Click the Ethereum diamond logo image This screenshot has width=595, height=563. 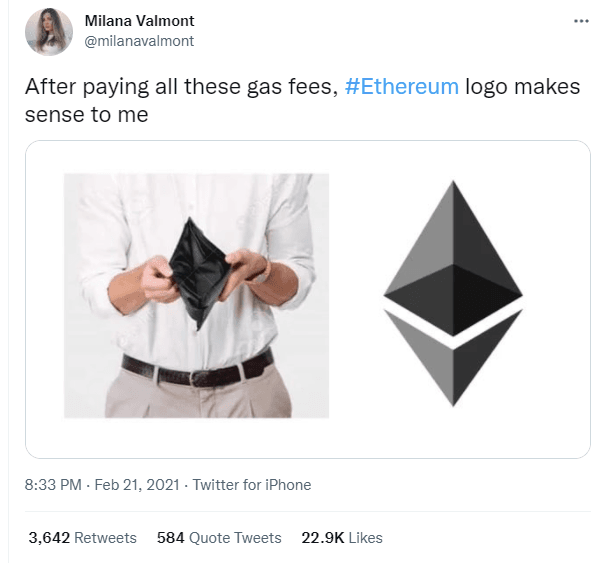point(453,294)
